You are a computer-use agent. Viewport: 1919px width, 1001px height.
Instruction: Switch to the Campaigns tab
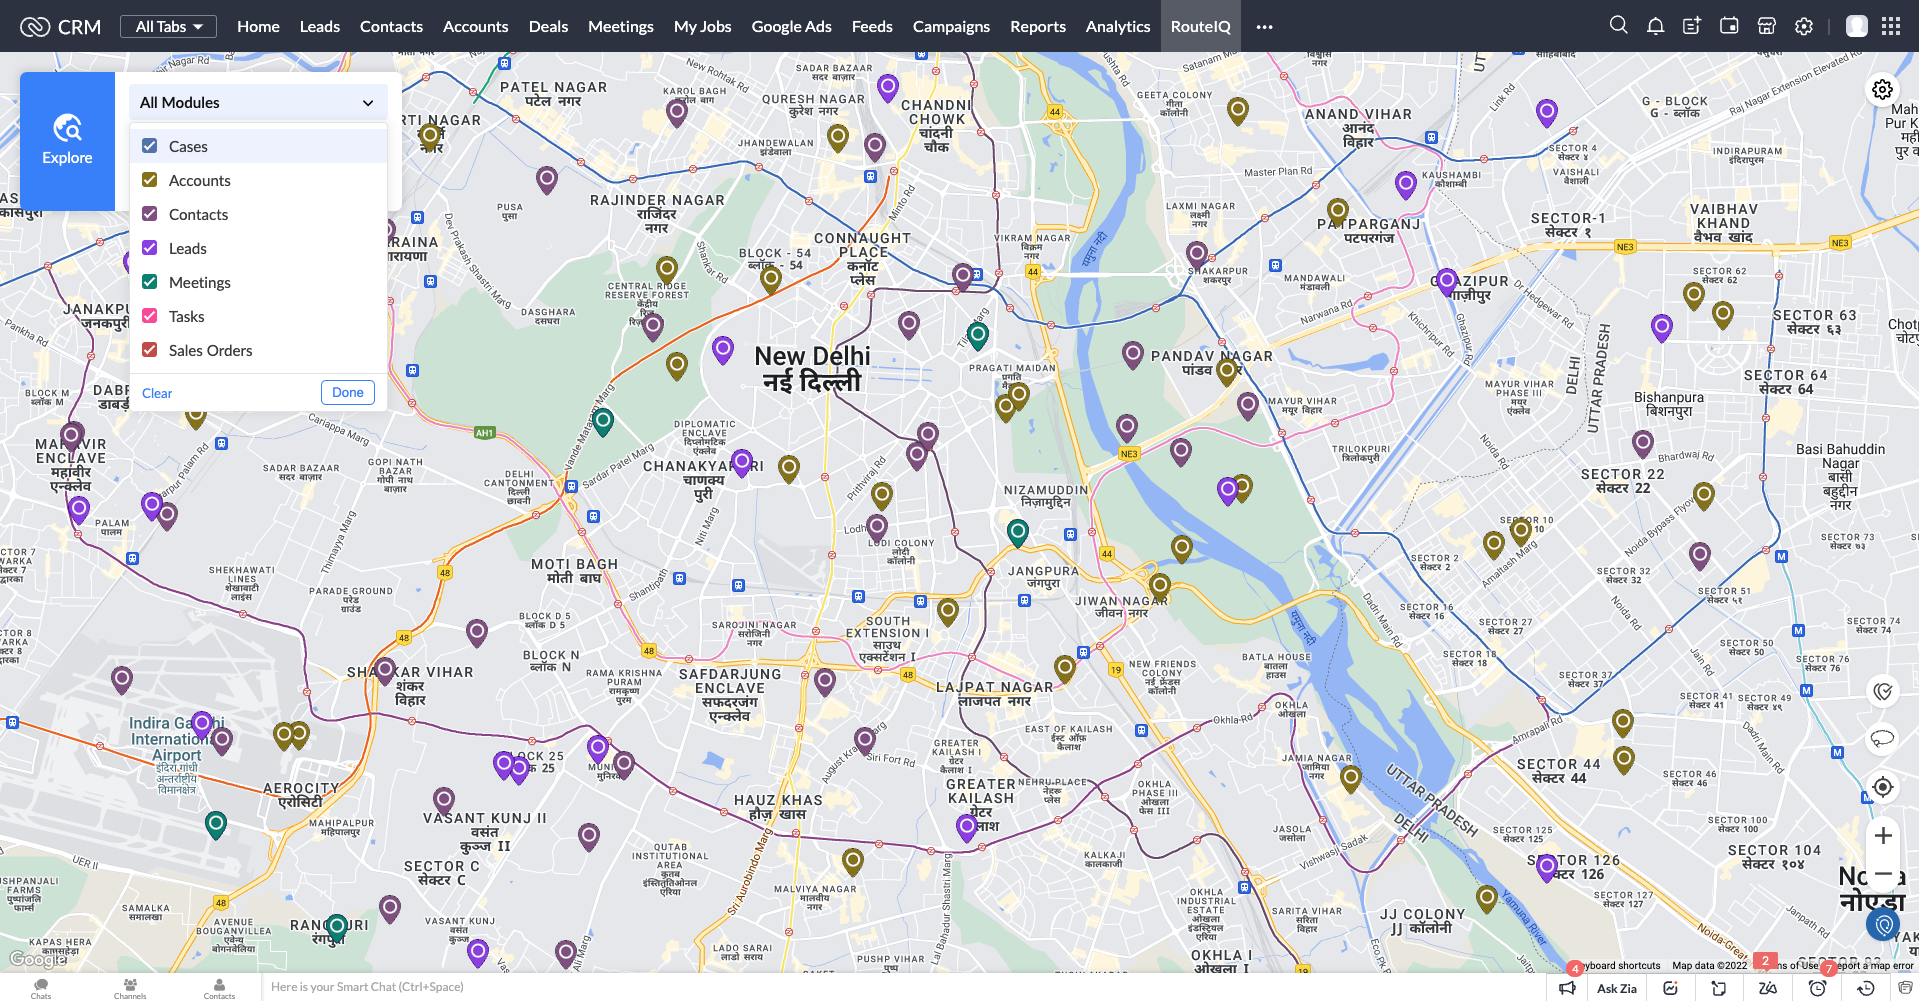click(951, 27)
